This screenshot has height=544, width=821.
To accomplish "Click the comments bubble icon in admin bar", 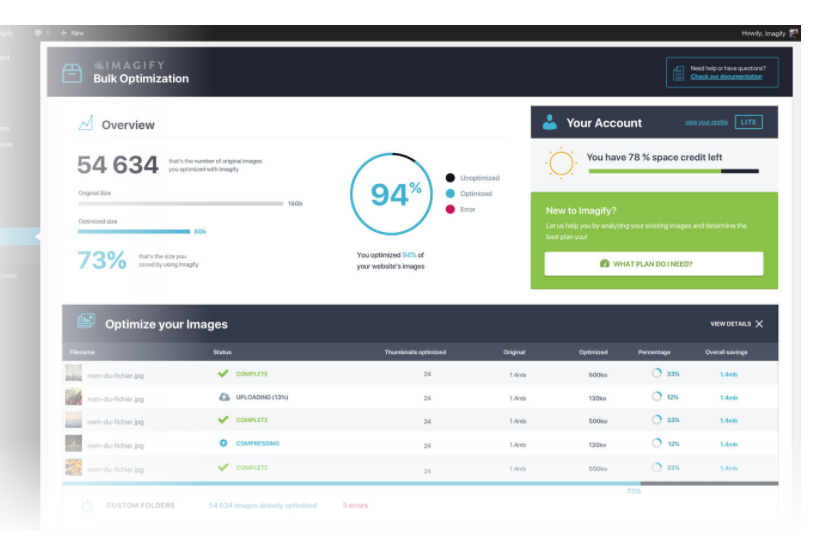I will coord(38,33).
